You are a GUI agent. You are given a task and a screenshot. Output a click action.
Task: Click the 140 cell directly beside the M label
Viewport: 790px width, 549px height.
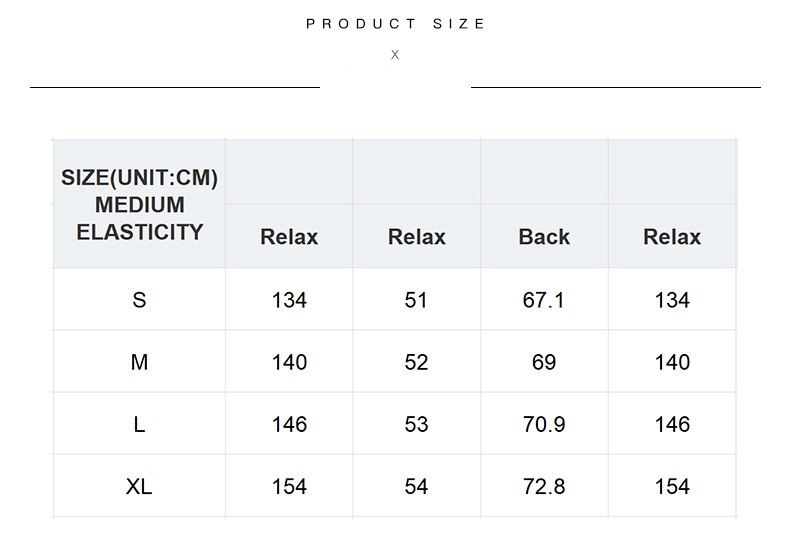(x=289, y=362)
